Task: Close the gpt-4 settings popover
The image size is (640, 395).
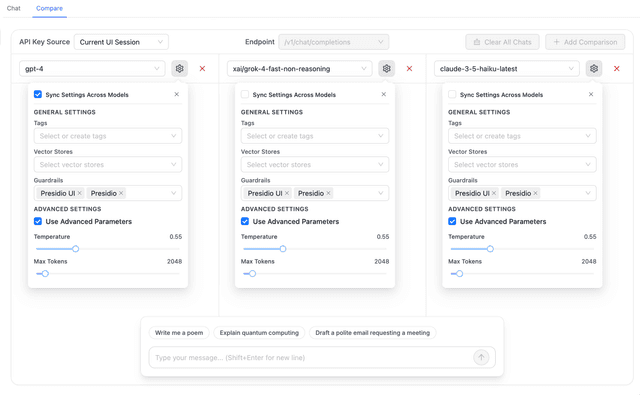Action: coord(177,94)
